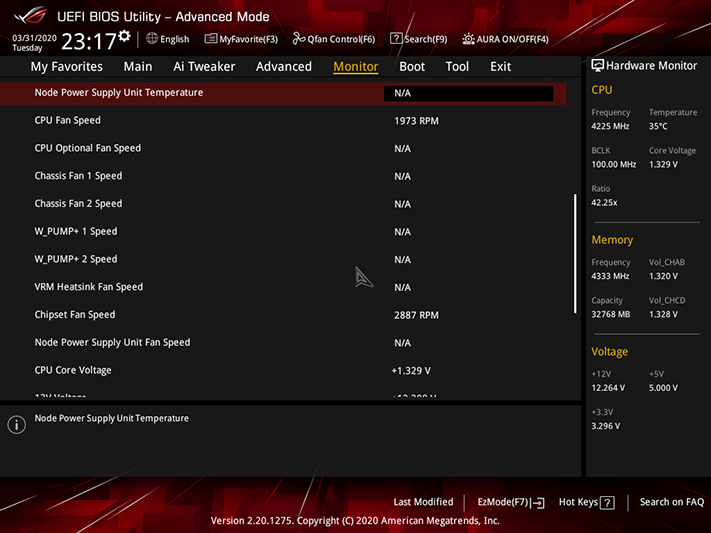Open MyFavorite(F3) menu

(x=241, y=39)
